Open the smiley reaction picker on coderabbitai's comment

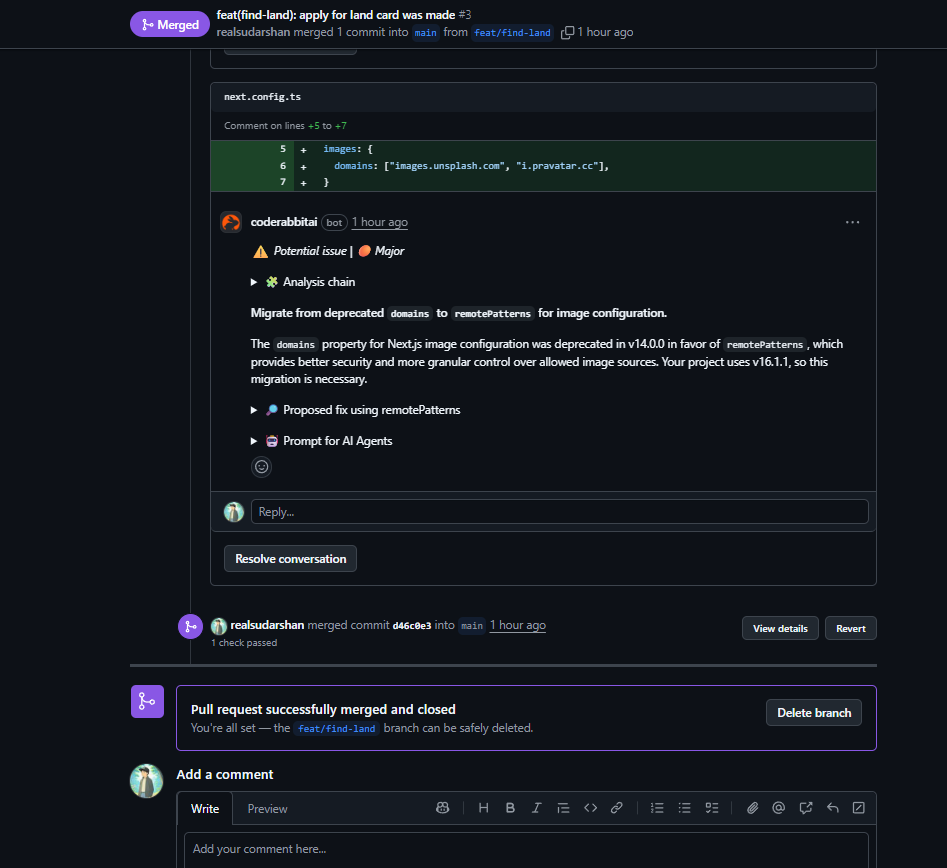click(261, 466)
